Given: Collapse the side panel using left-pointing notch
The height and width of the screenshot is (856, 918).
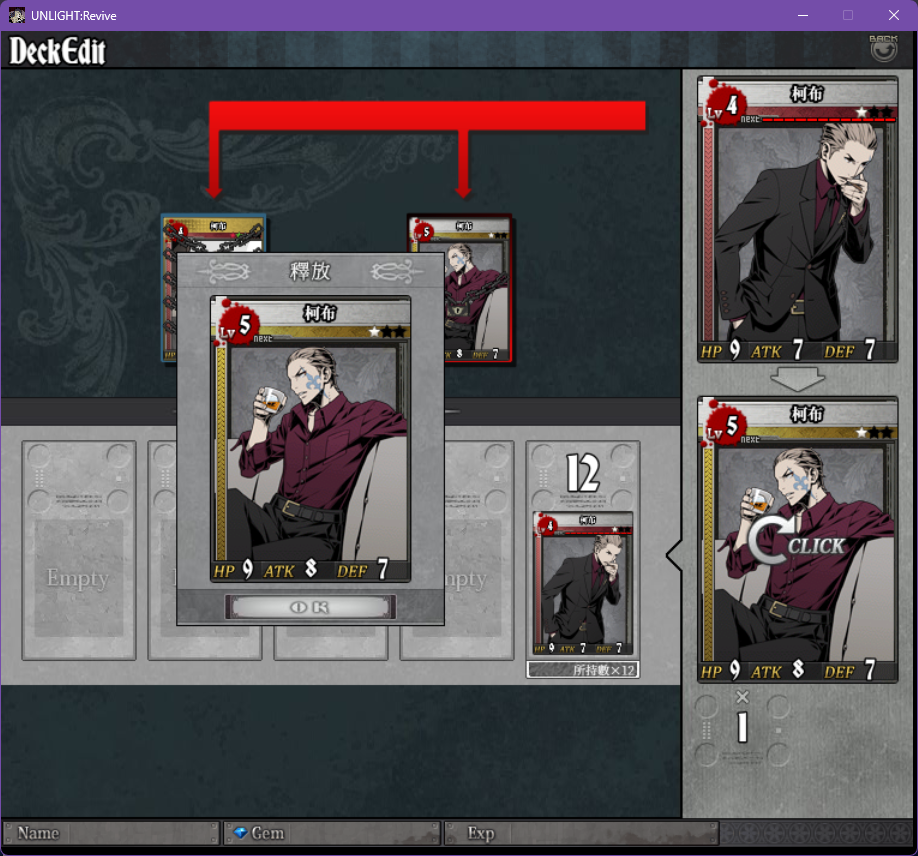Looking at the screenshot, I should [674, 555].
